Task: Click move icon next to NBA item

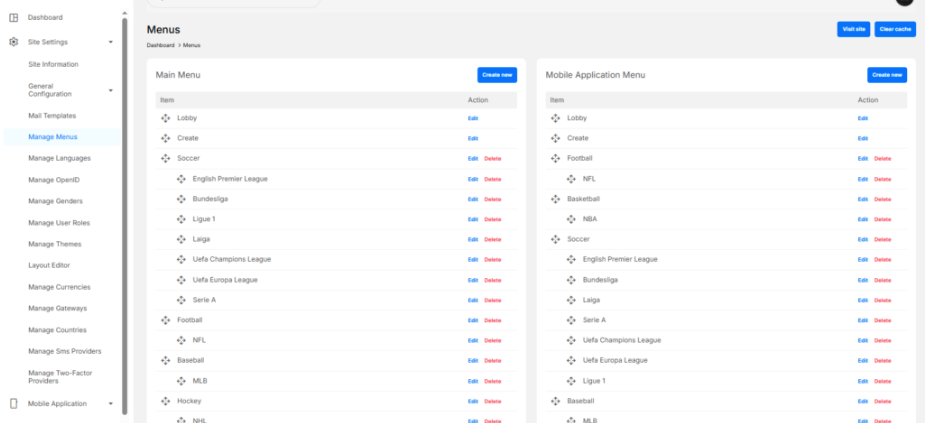Action: coord(571,219)
